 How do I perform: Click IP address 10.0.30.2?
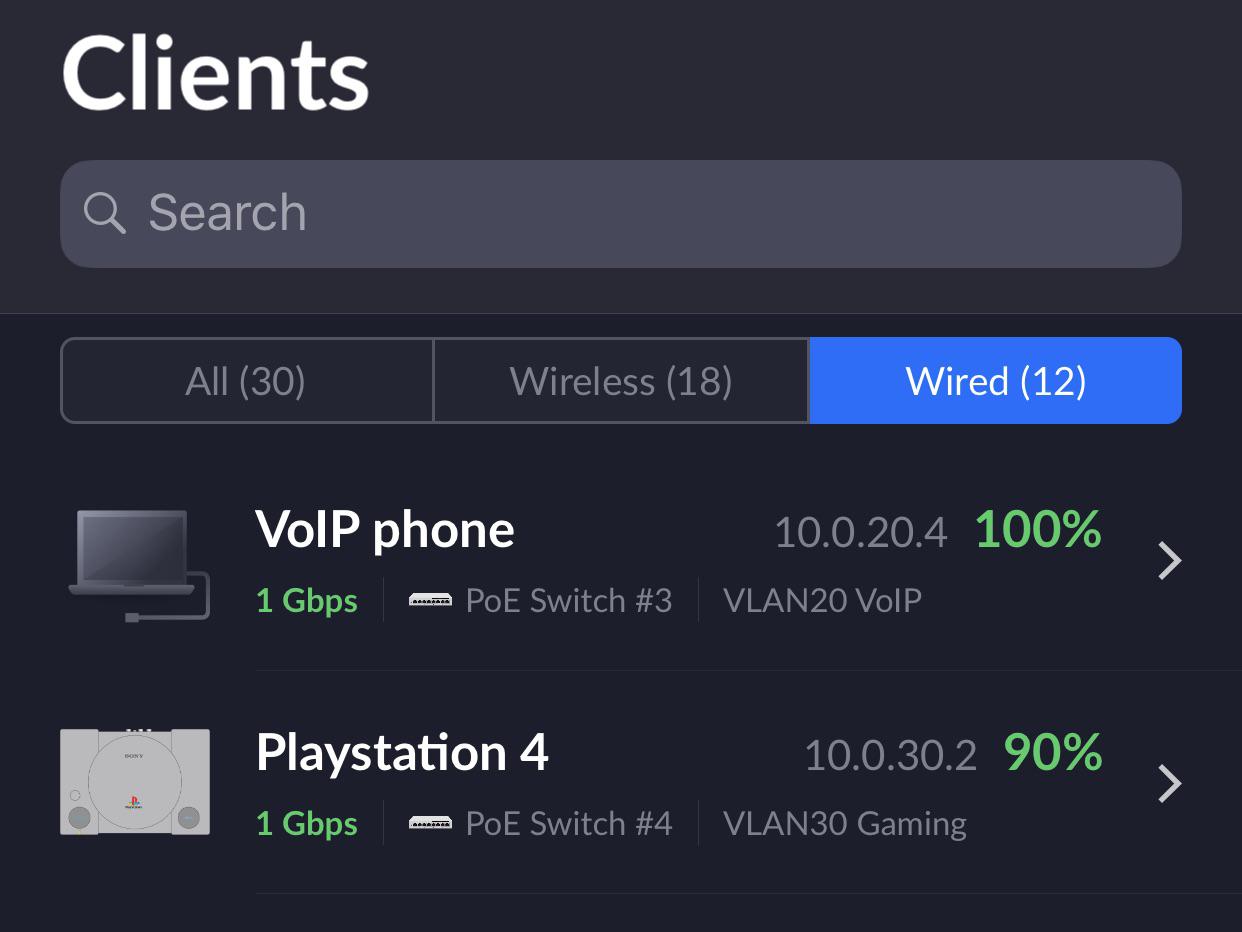(x=890, y=755)
